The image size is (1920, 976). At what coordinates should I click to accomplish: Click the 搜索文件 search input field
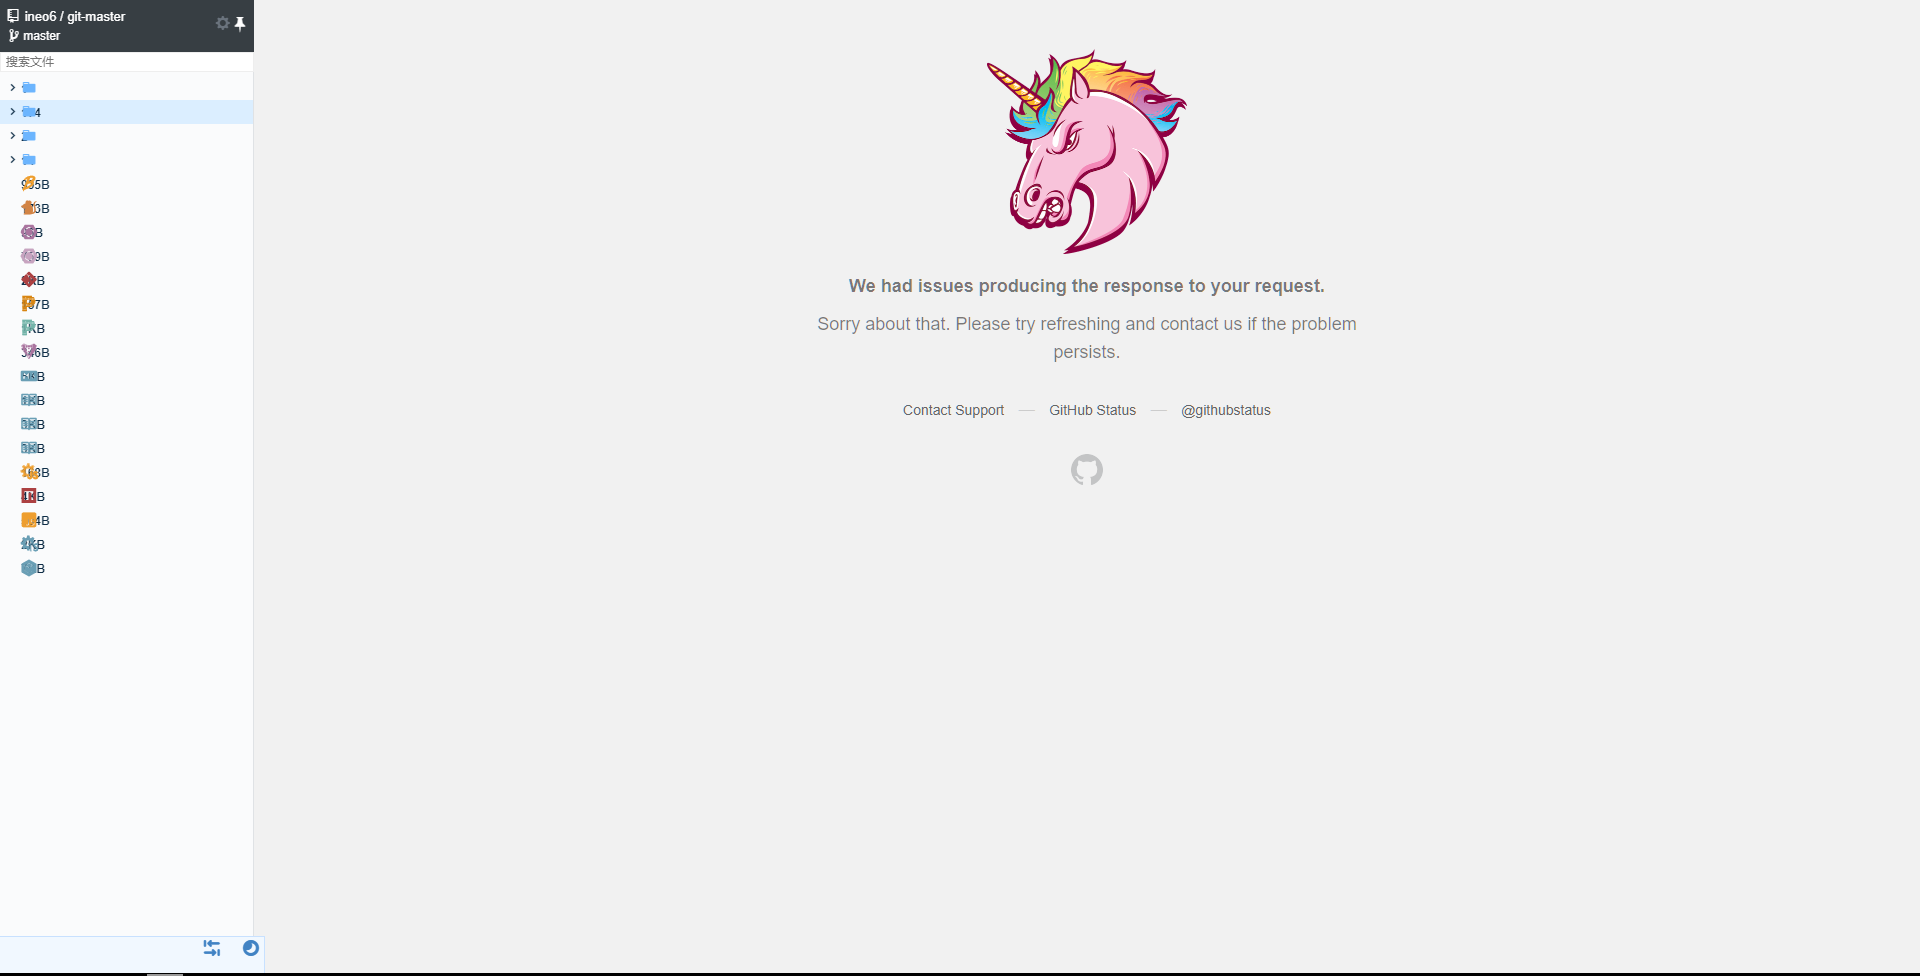click(126, 61)
